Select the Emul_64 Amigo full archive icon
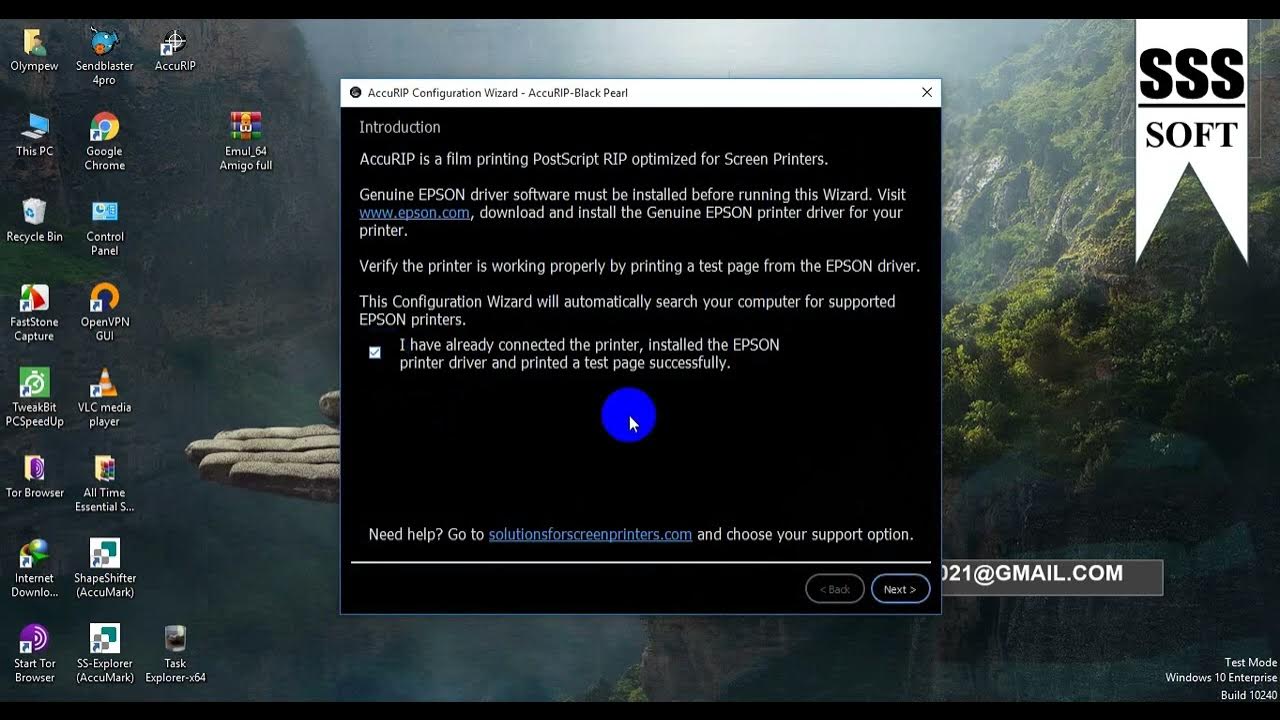Viewport: 1280px width, 720px height. click(245, 142)
